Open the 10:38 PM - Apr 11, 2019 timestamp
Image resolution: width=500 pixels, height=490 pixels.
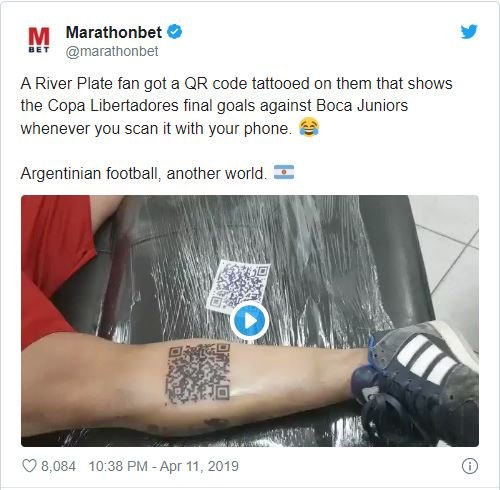tap(164, 466)
